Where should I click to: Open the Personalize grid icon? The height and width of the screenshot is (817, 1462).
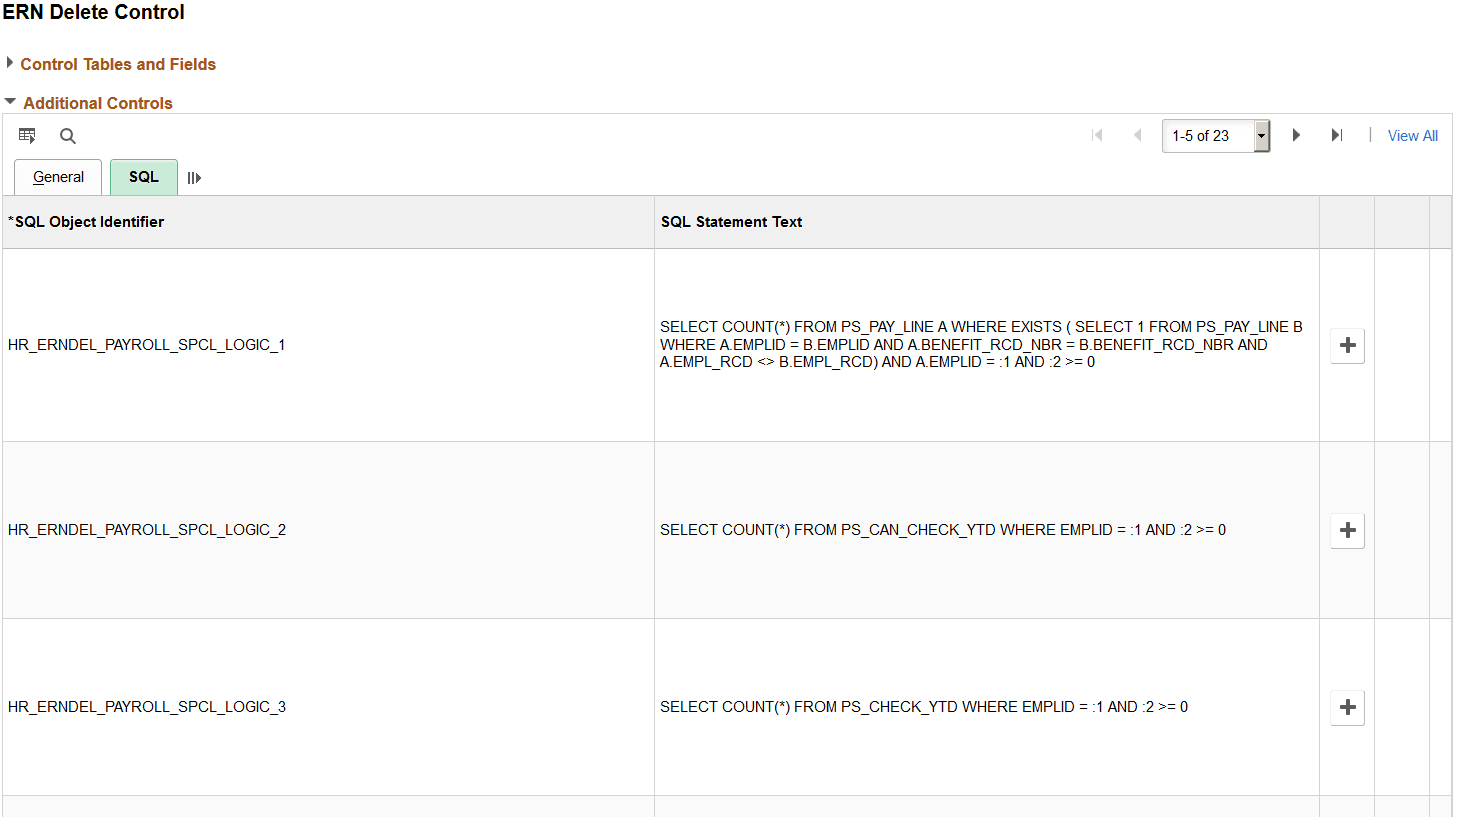click(27, 135)
